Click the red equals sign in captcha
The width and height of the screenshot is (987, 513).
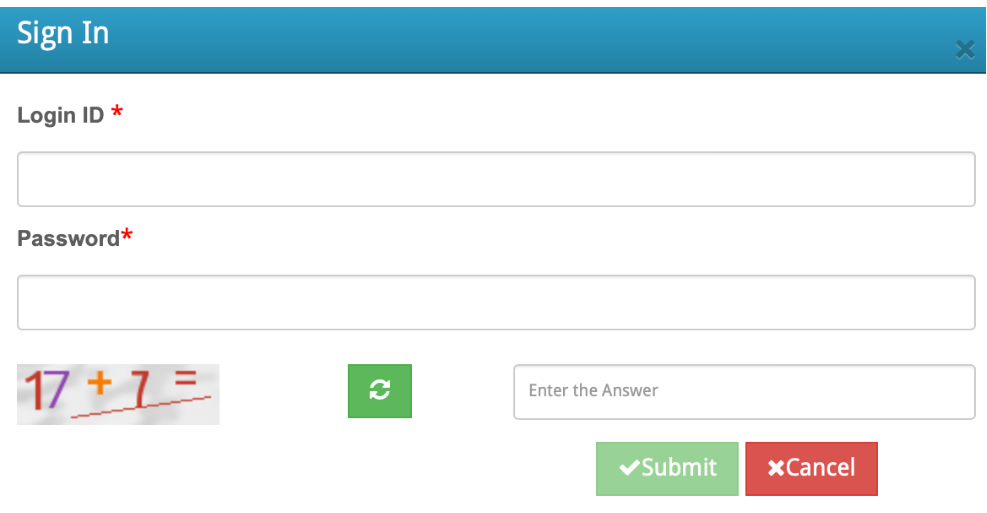point(186,378)
